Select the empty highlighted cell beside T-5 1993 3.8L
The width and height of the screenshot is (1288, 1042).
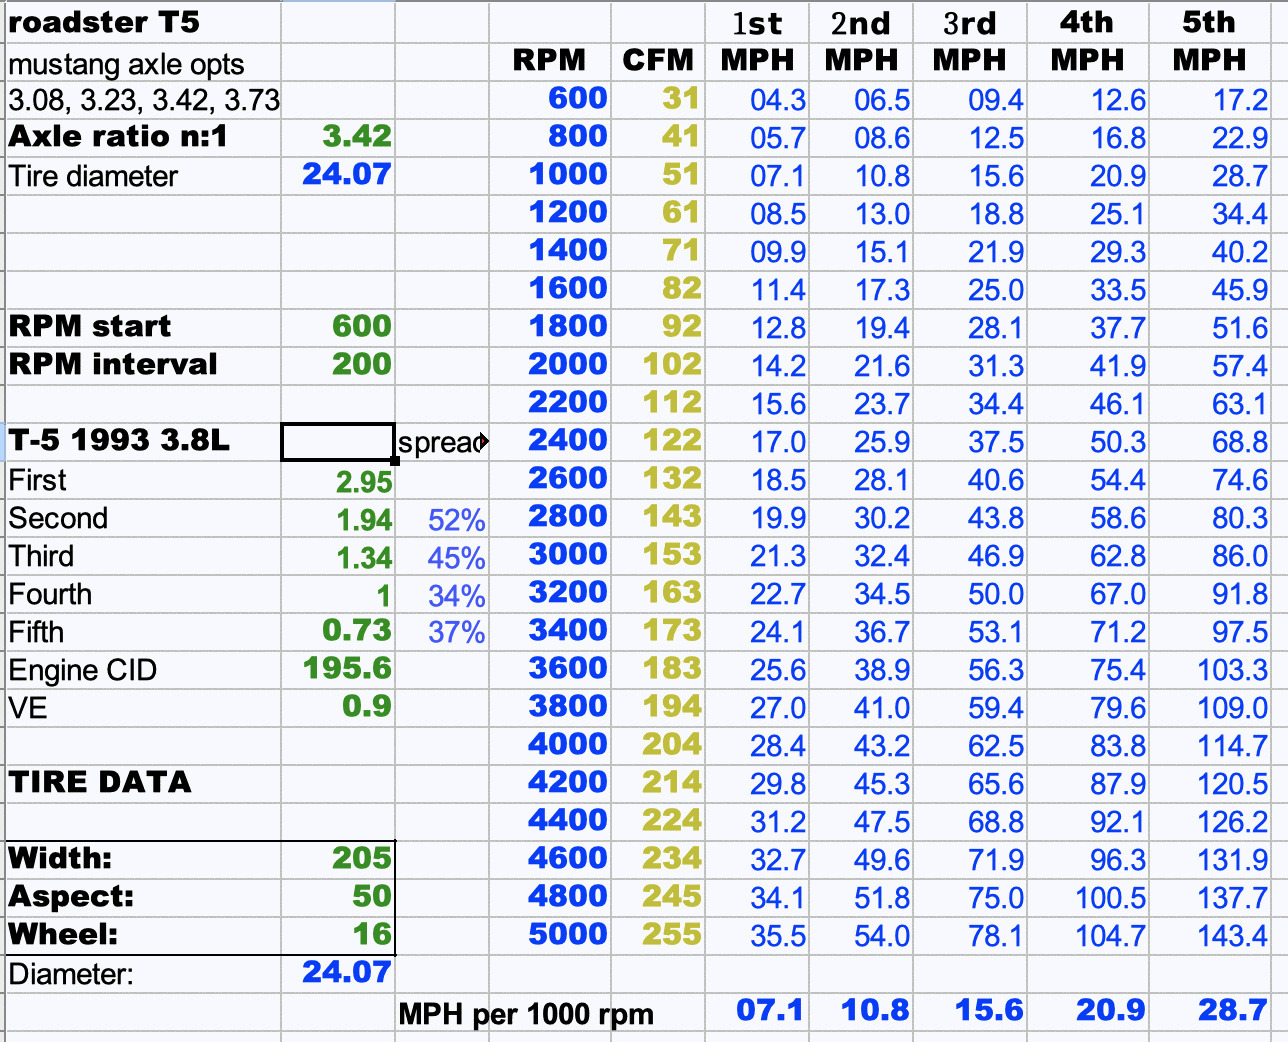point(338,441)
